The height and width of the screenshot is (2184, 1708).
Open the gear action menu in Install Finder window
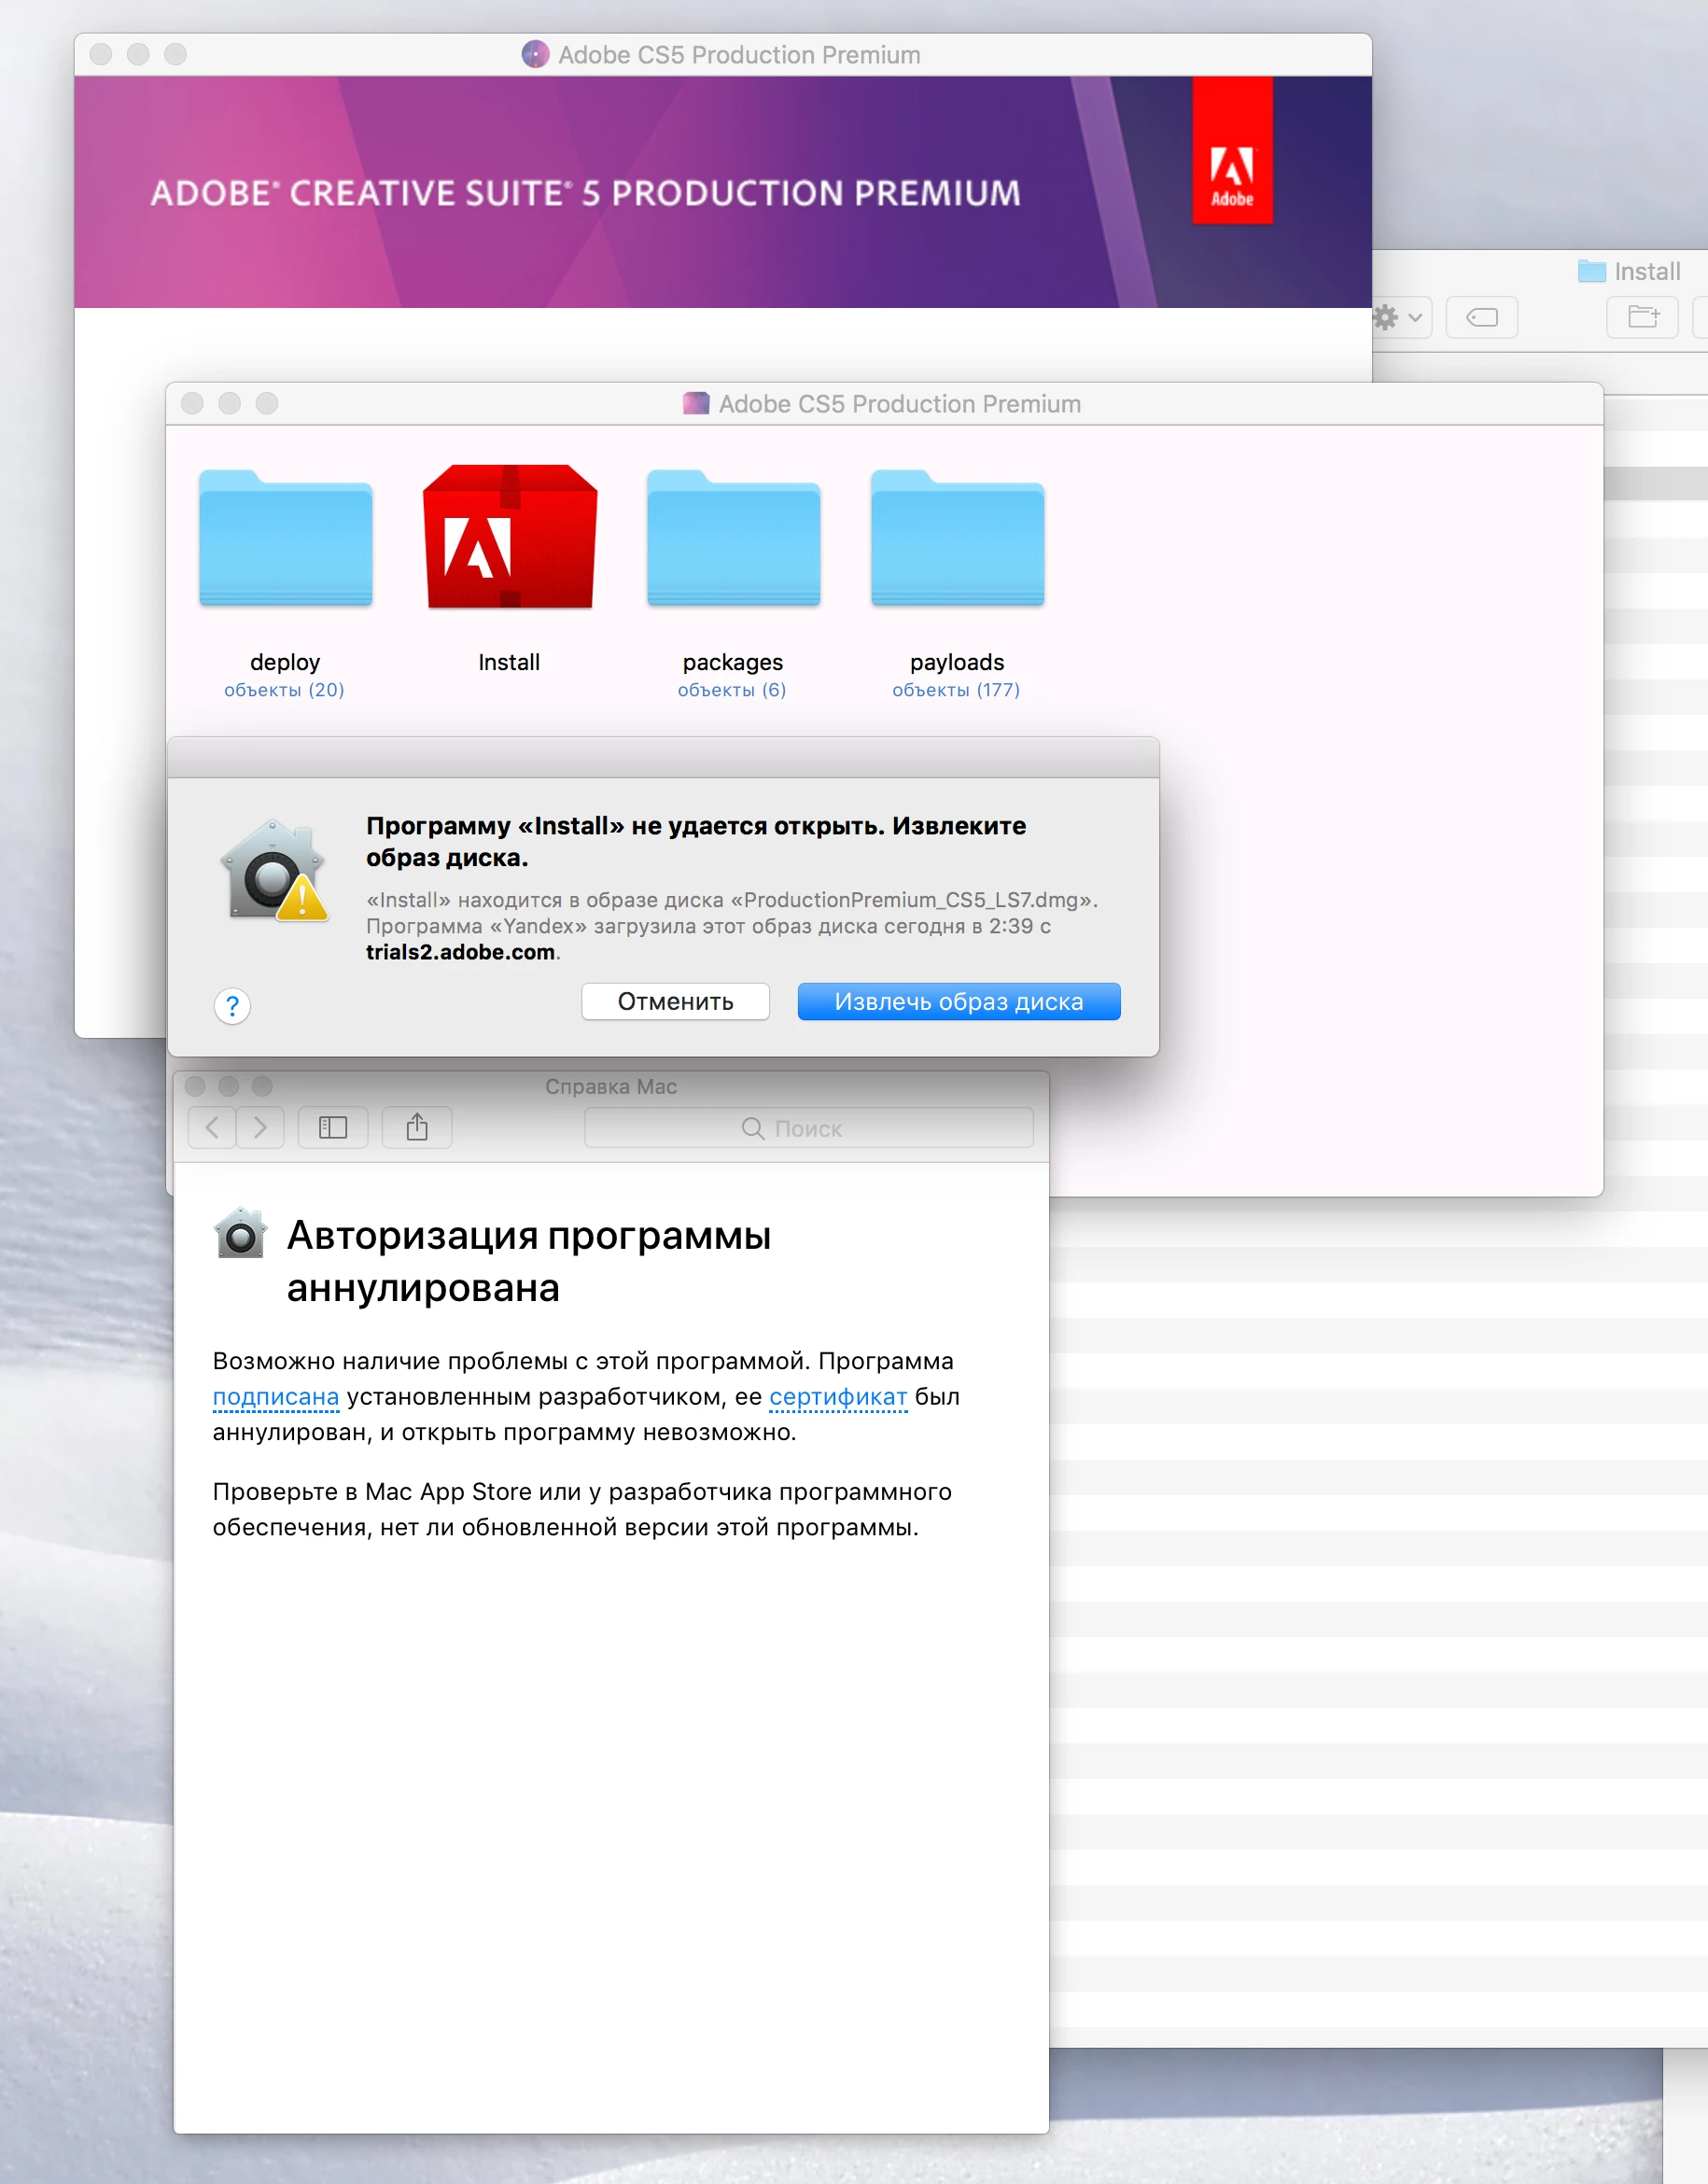[1398, 317]
